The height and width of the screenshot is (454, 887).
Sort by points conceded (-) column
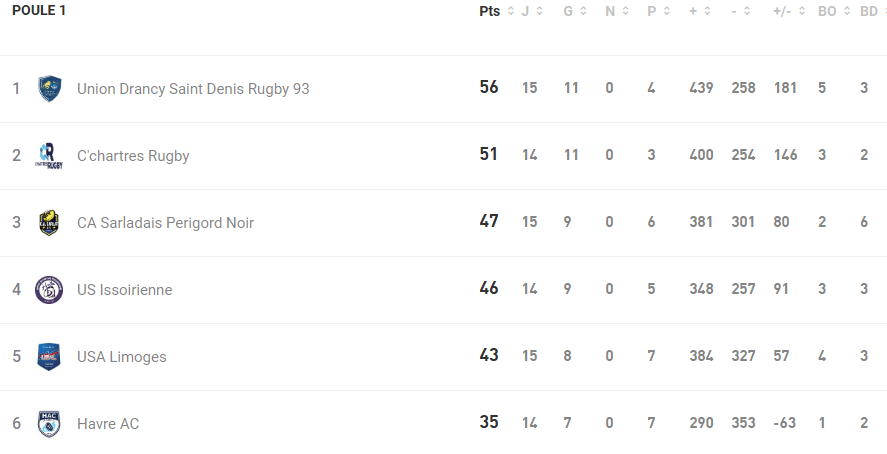(x=741, y=11)
